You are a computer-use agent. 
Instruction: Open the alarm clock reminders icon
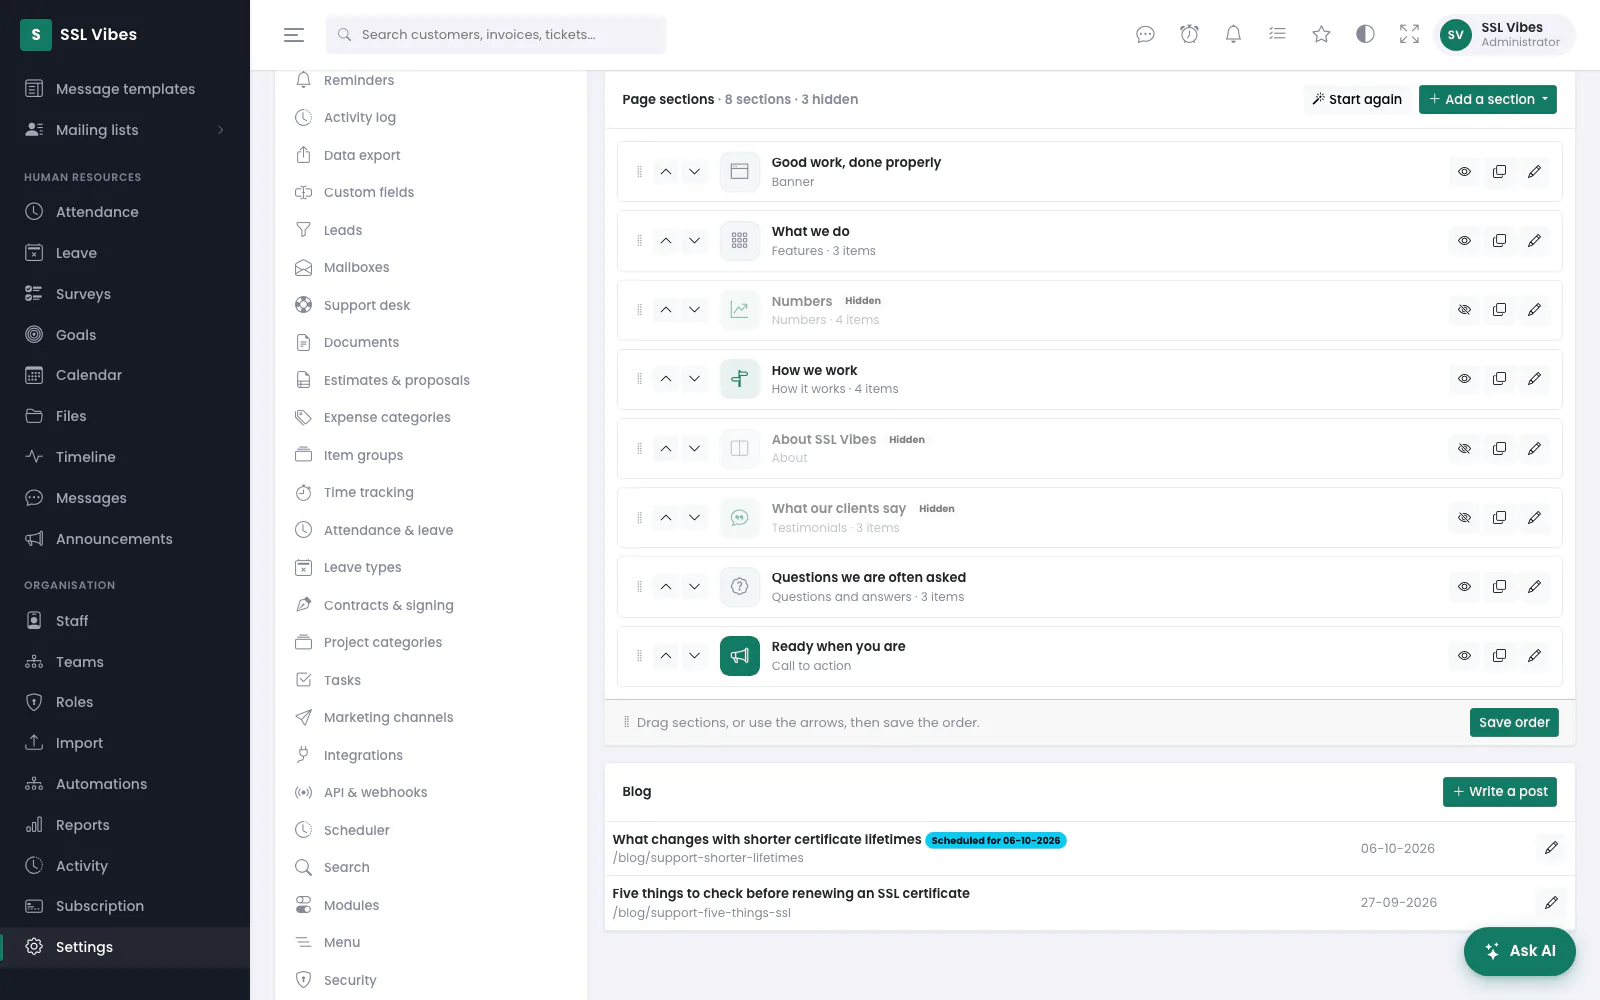click(x=1189, y=34)
